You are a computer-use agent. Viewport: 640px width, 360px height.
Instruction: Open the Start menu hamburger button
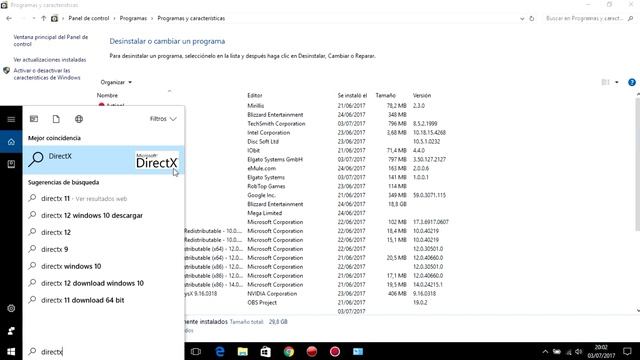point(11,119)
